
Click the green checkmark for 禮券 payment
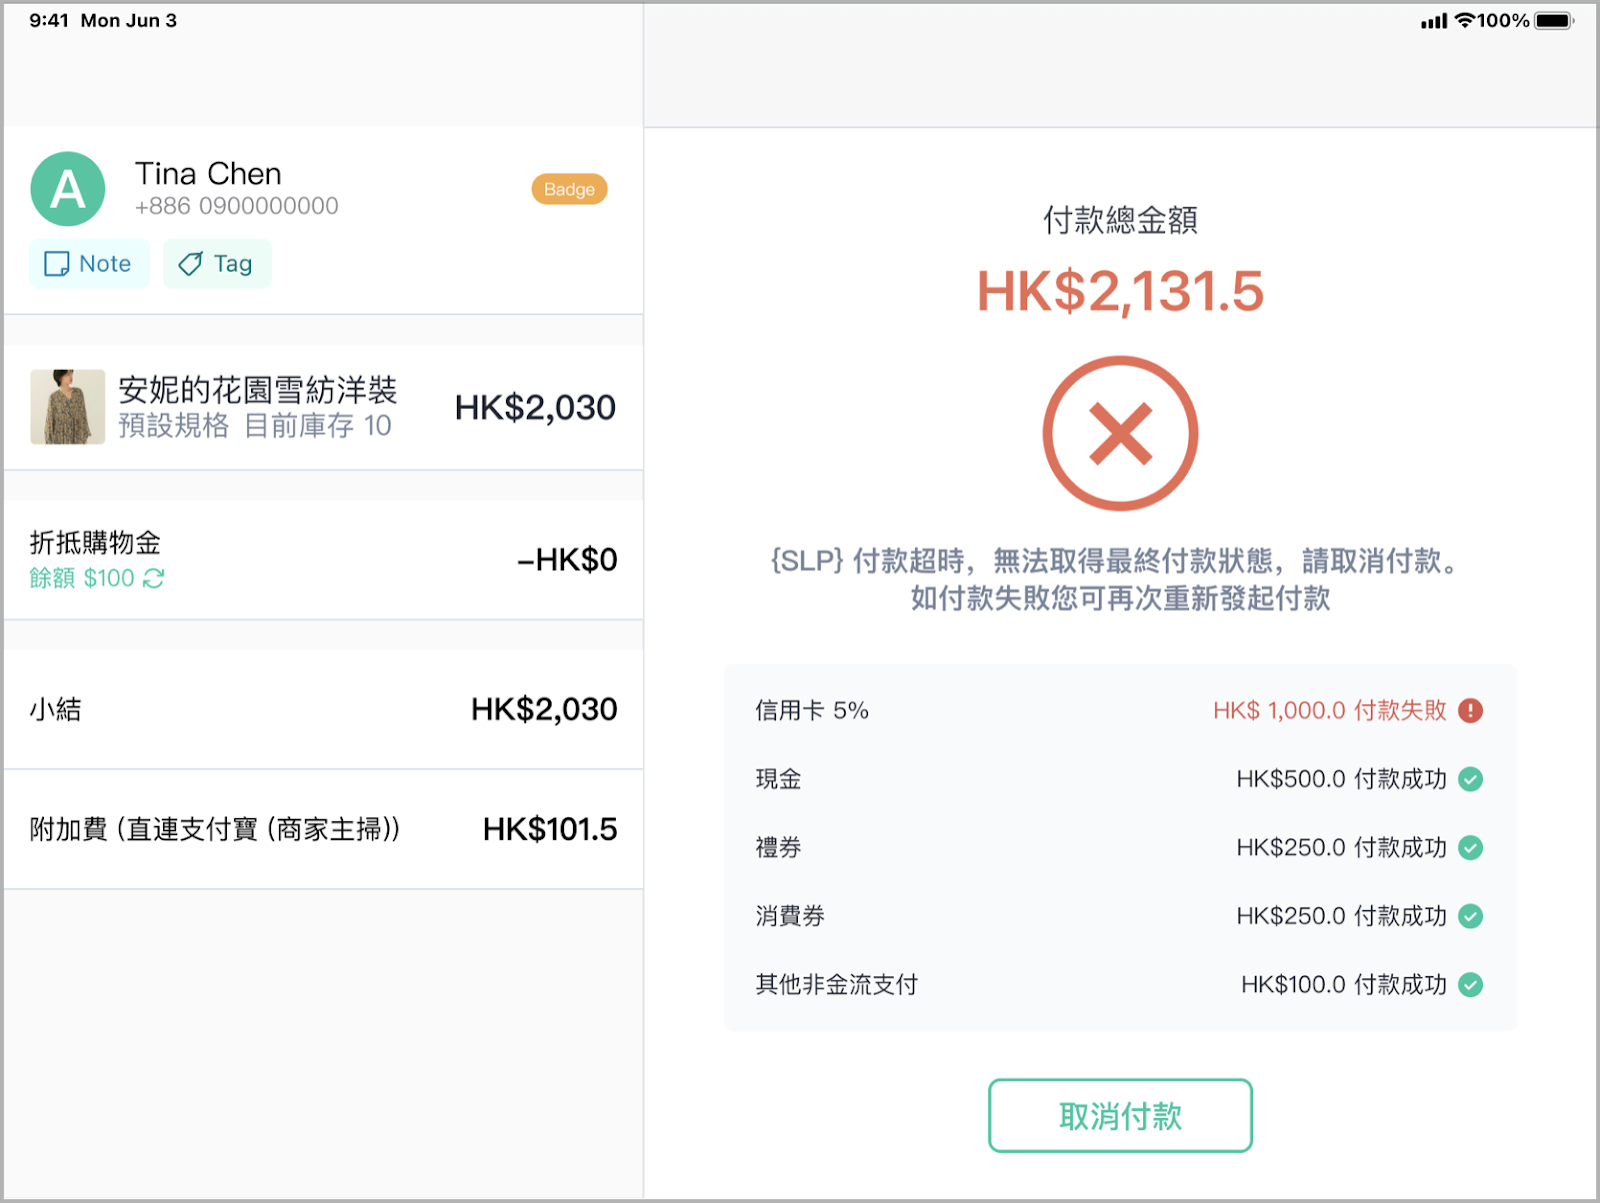click(x=1470, y=848)
